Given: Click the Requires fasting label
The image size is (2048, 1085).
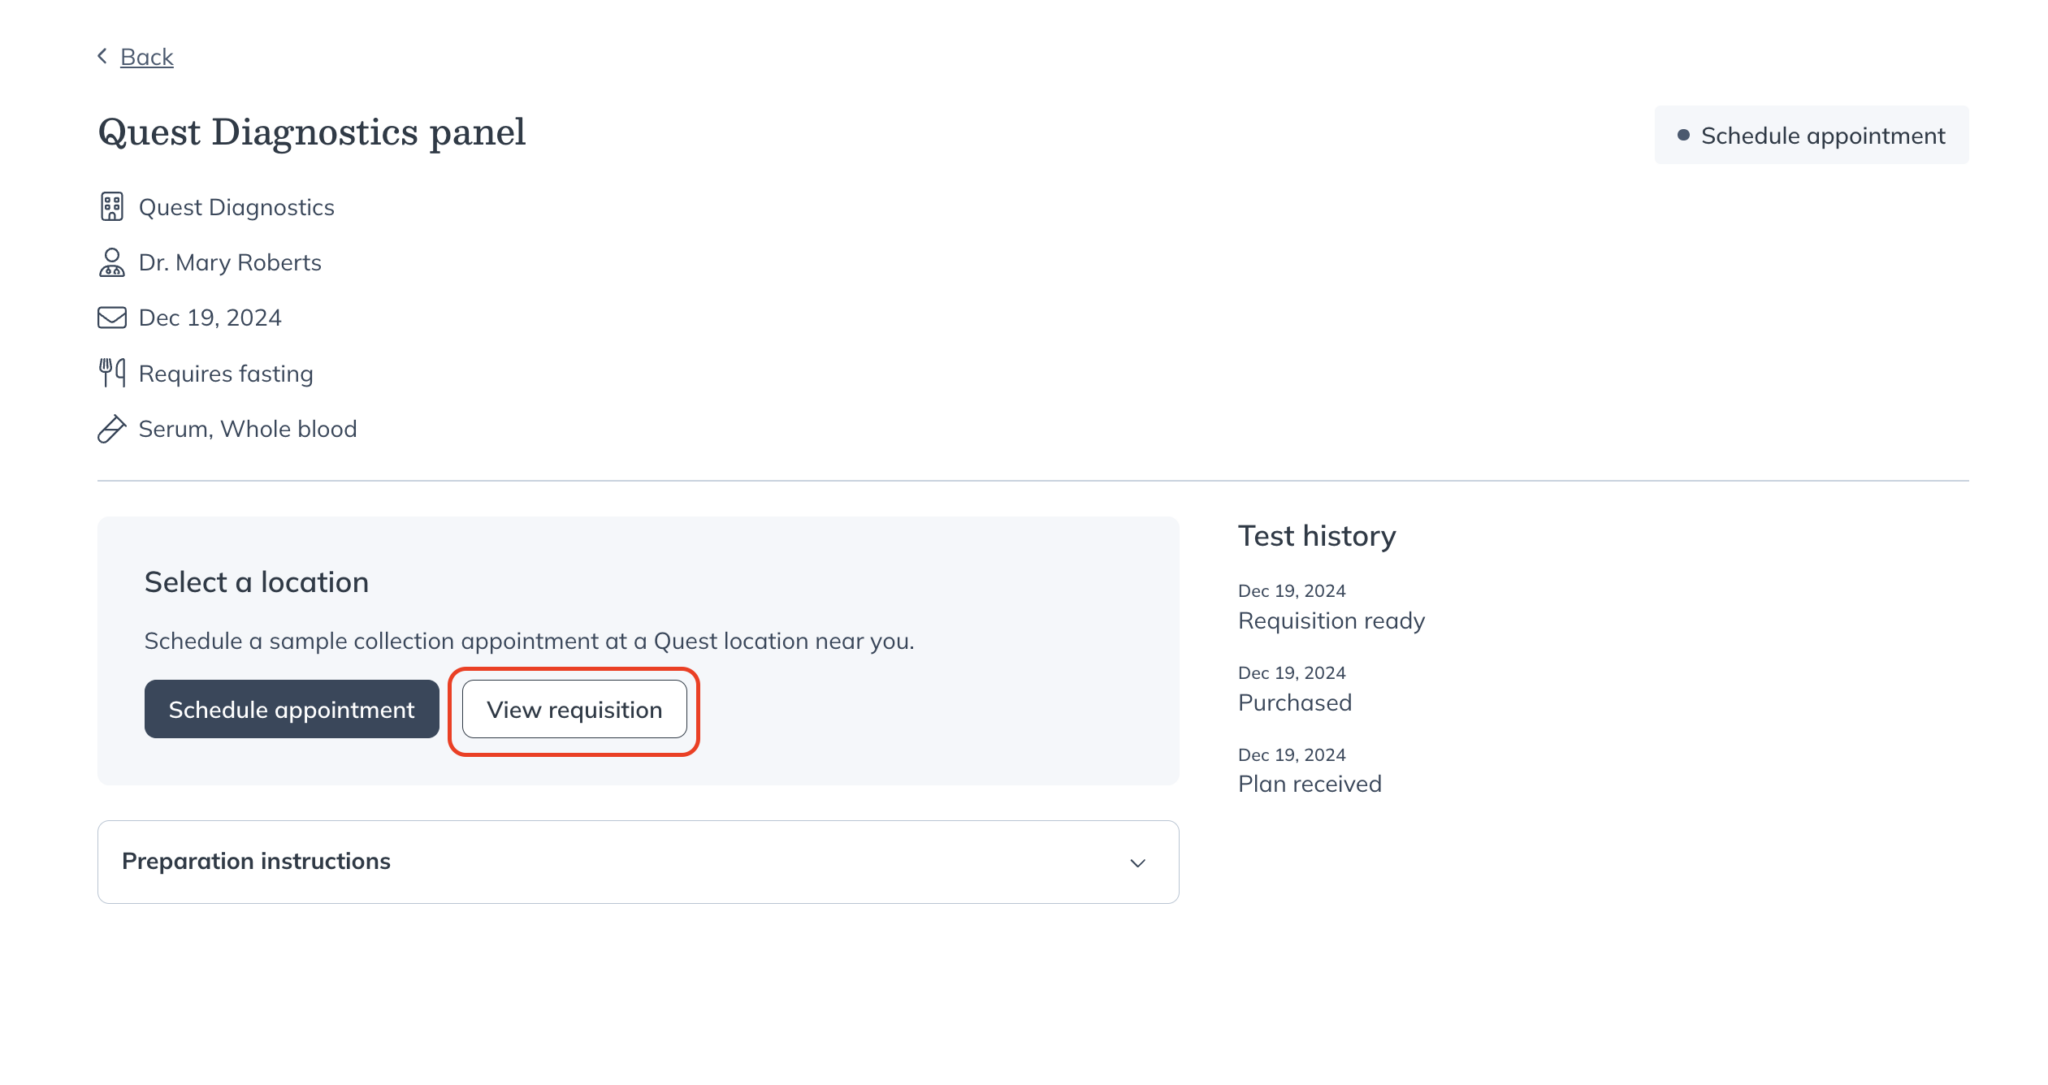Looking at the screenshot, I should [x=226, y=374].
